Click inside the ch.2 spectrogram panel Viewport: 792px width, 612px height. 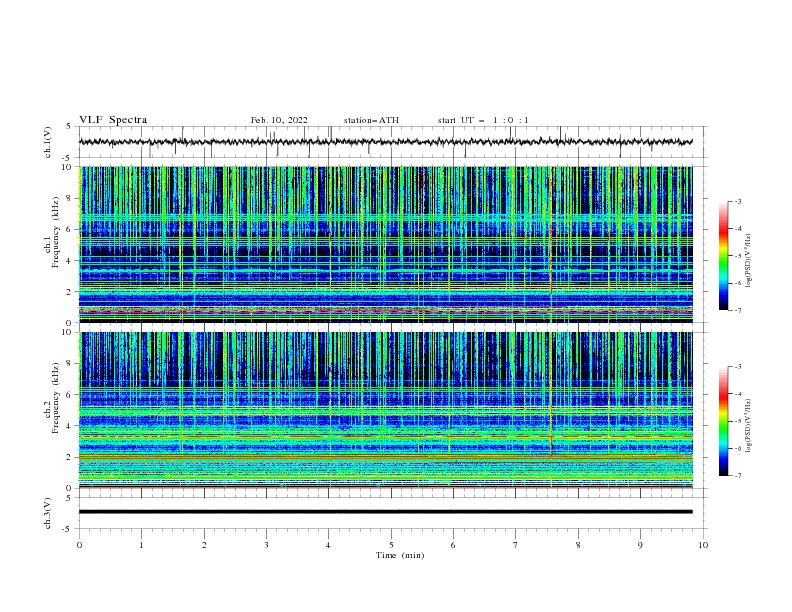[390, 410]
